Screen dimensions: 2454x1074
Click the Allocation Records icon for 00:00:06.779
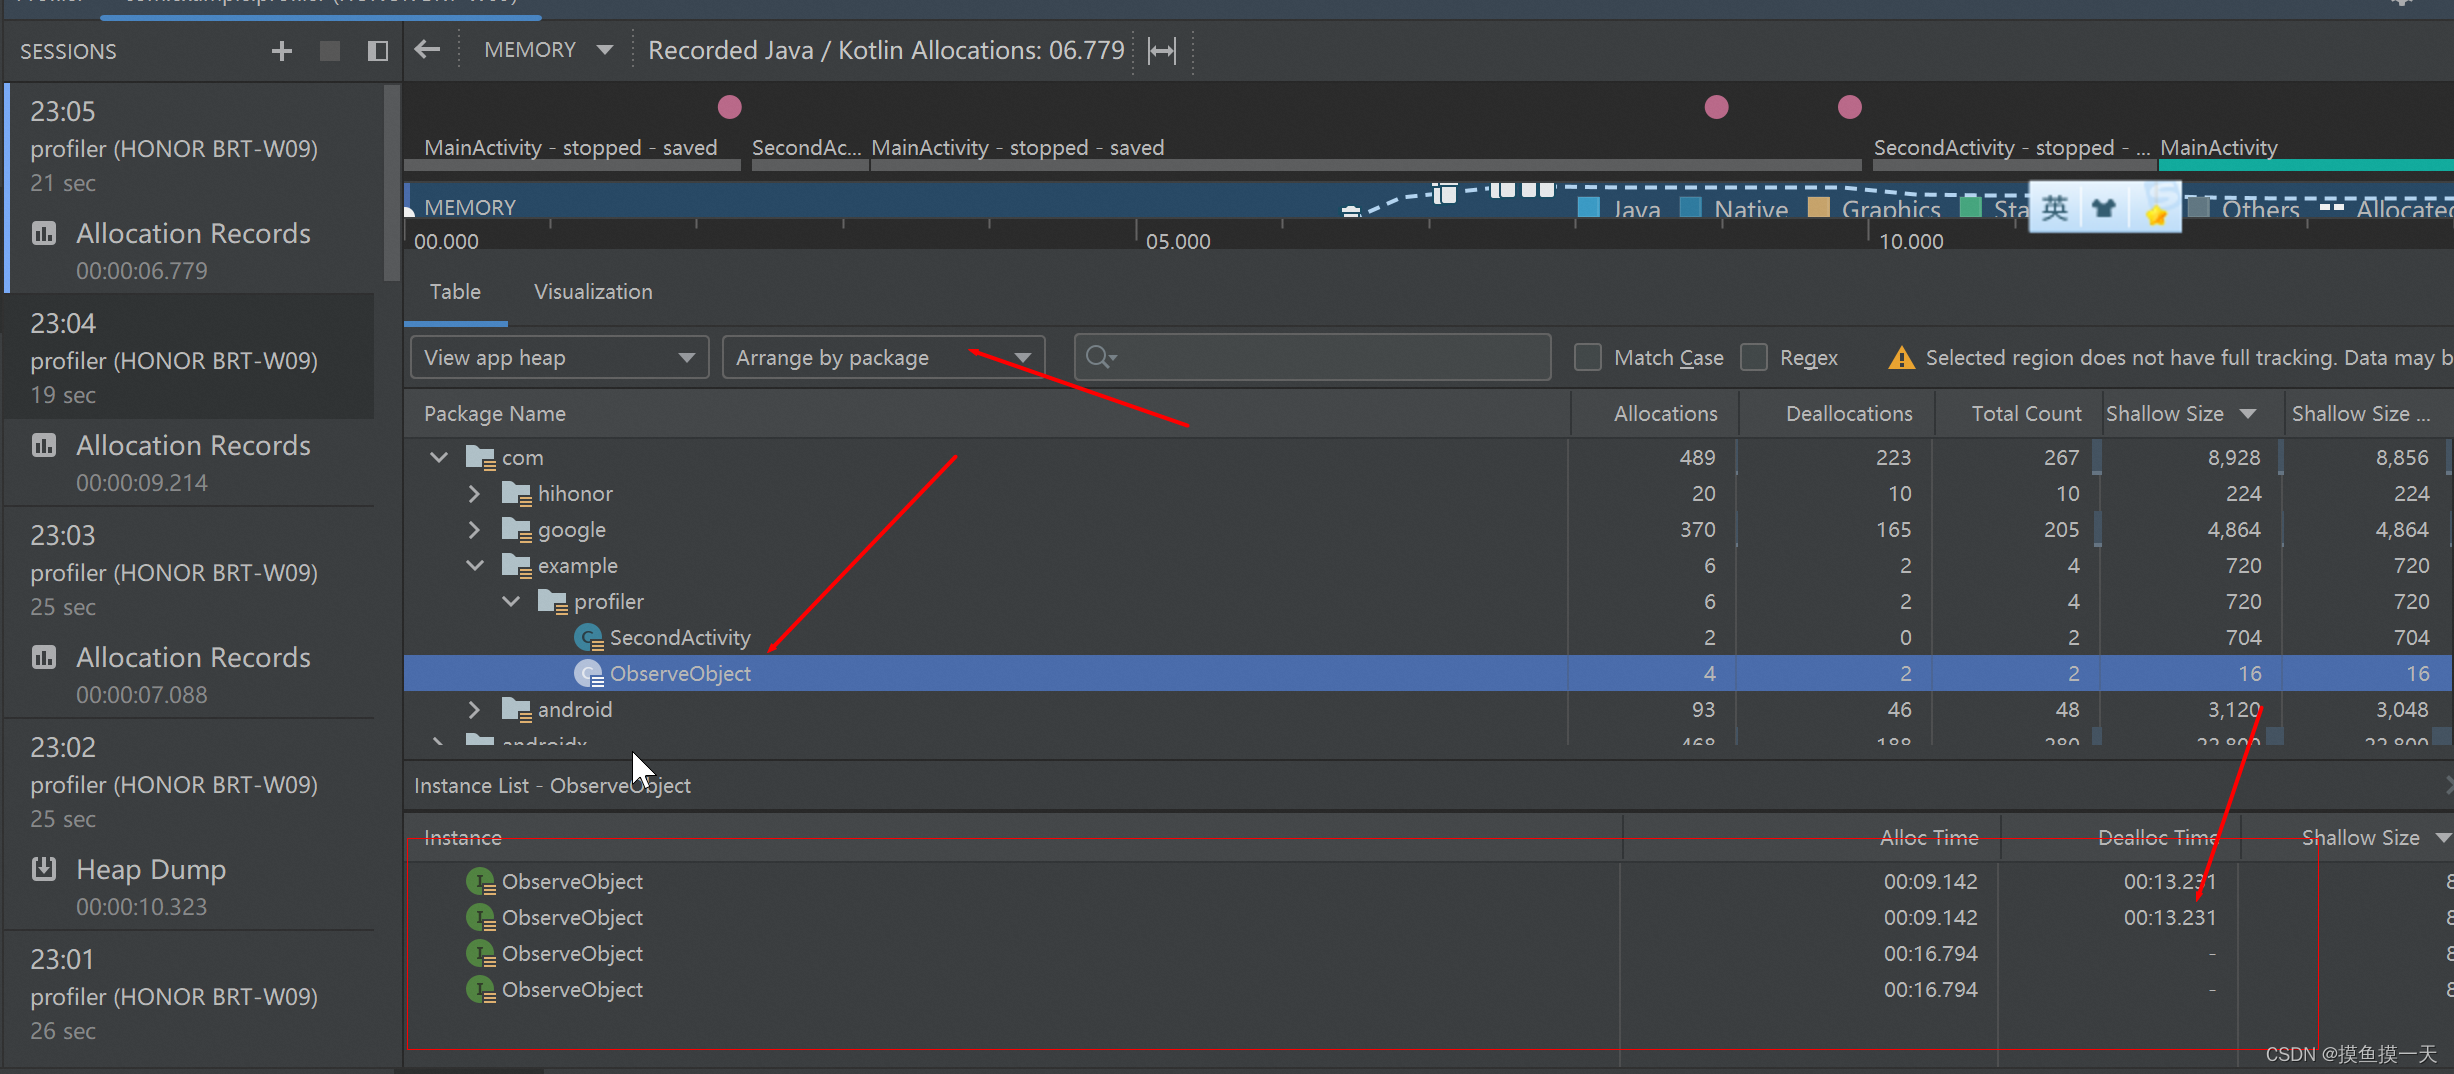click(x=44, y=234)
